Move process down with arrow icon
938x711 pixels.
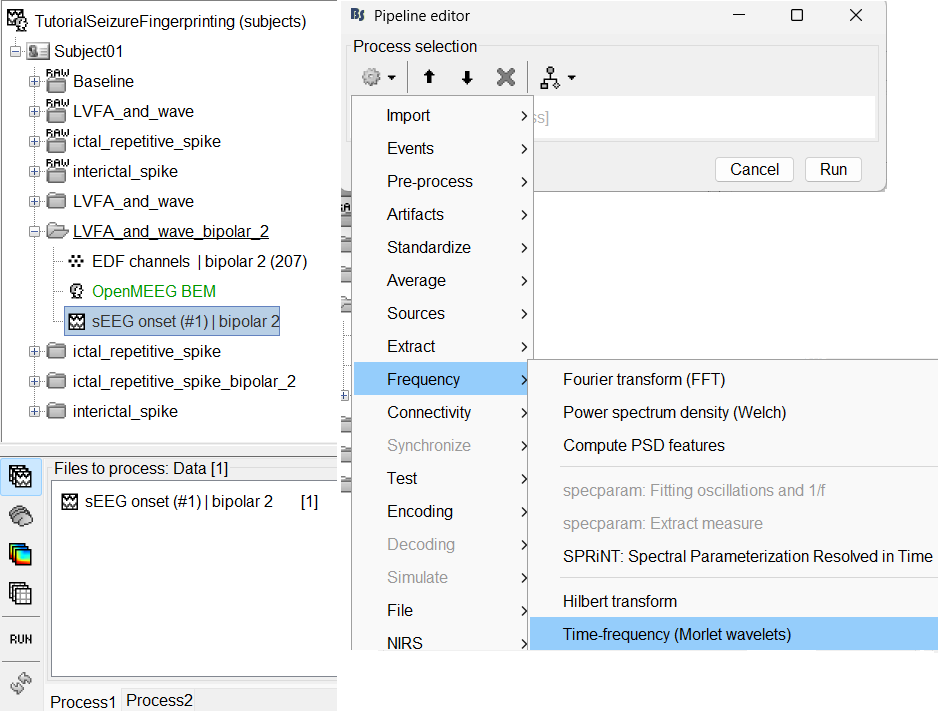[x=467, y=78]
